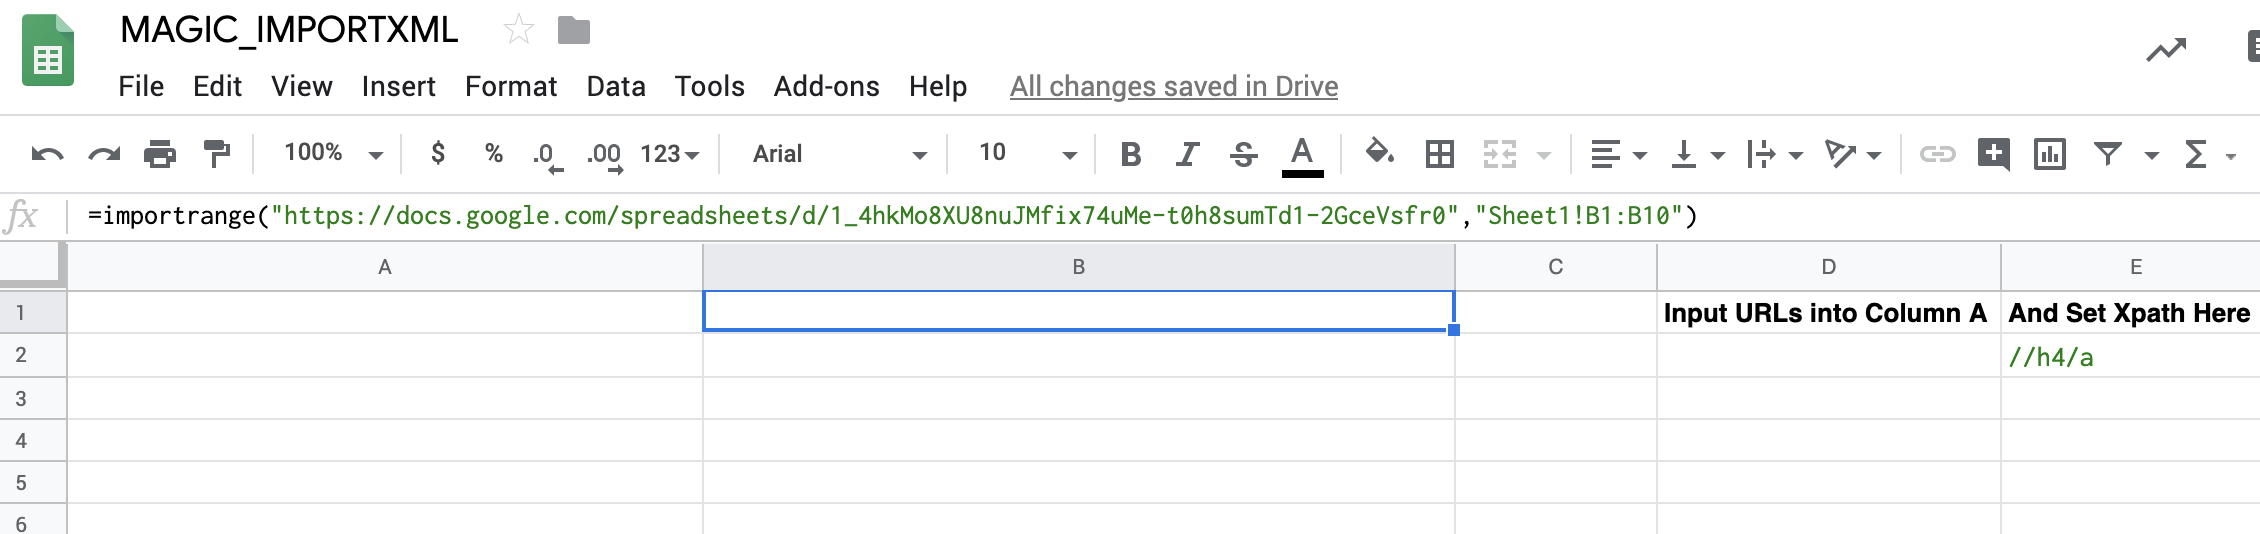Image resolution: width=2260 pixels, height=534 pixels.
Task: Open the Borders grid icon
Action: point(1440,154)
